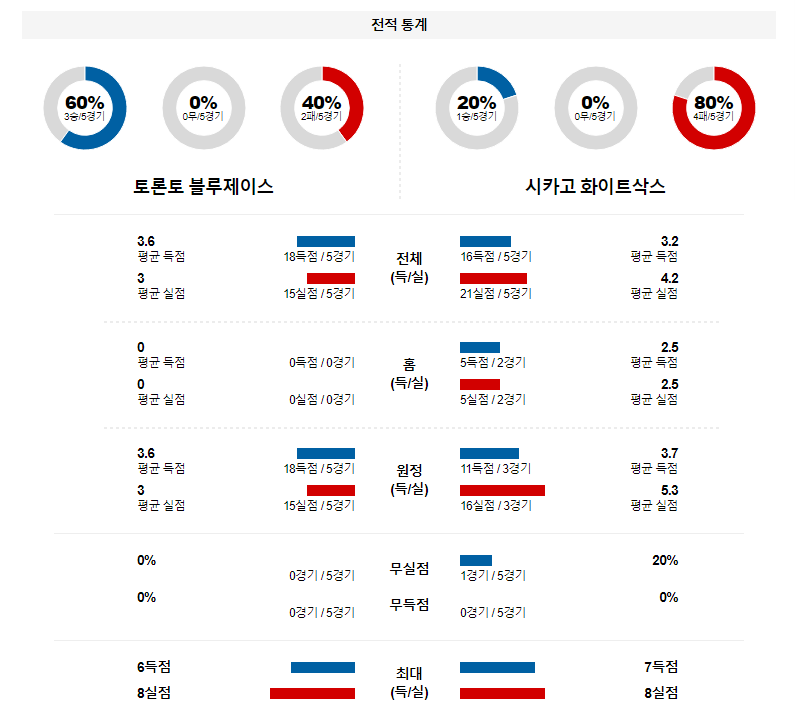Click Chicago's blue 16득점 overall bar
795x723 pixels.
click(485, 241)
